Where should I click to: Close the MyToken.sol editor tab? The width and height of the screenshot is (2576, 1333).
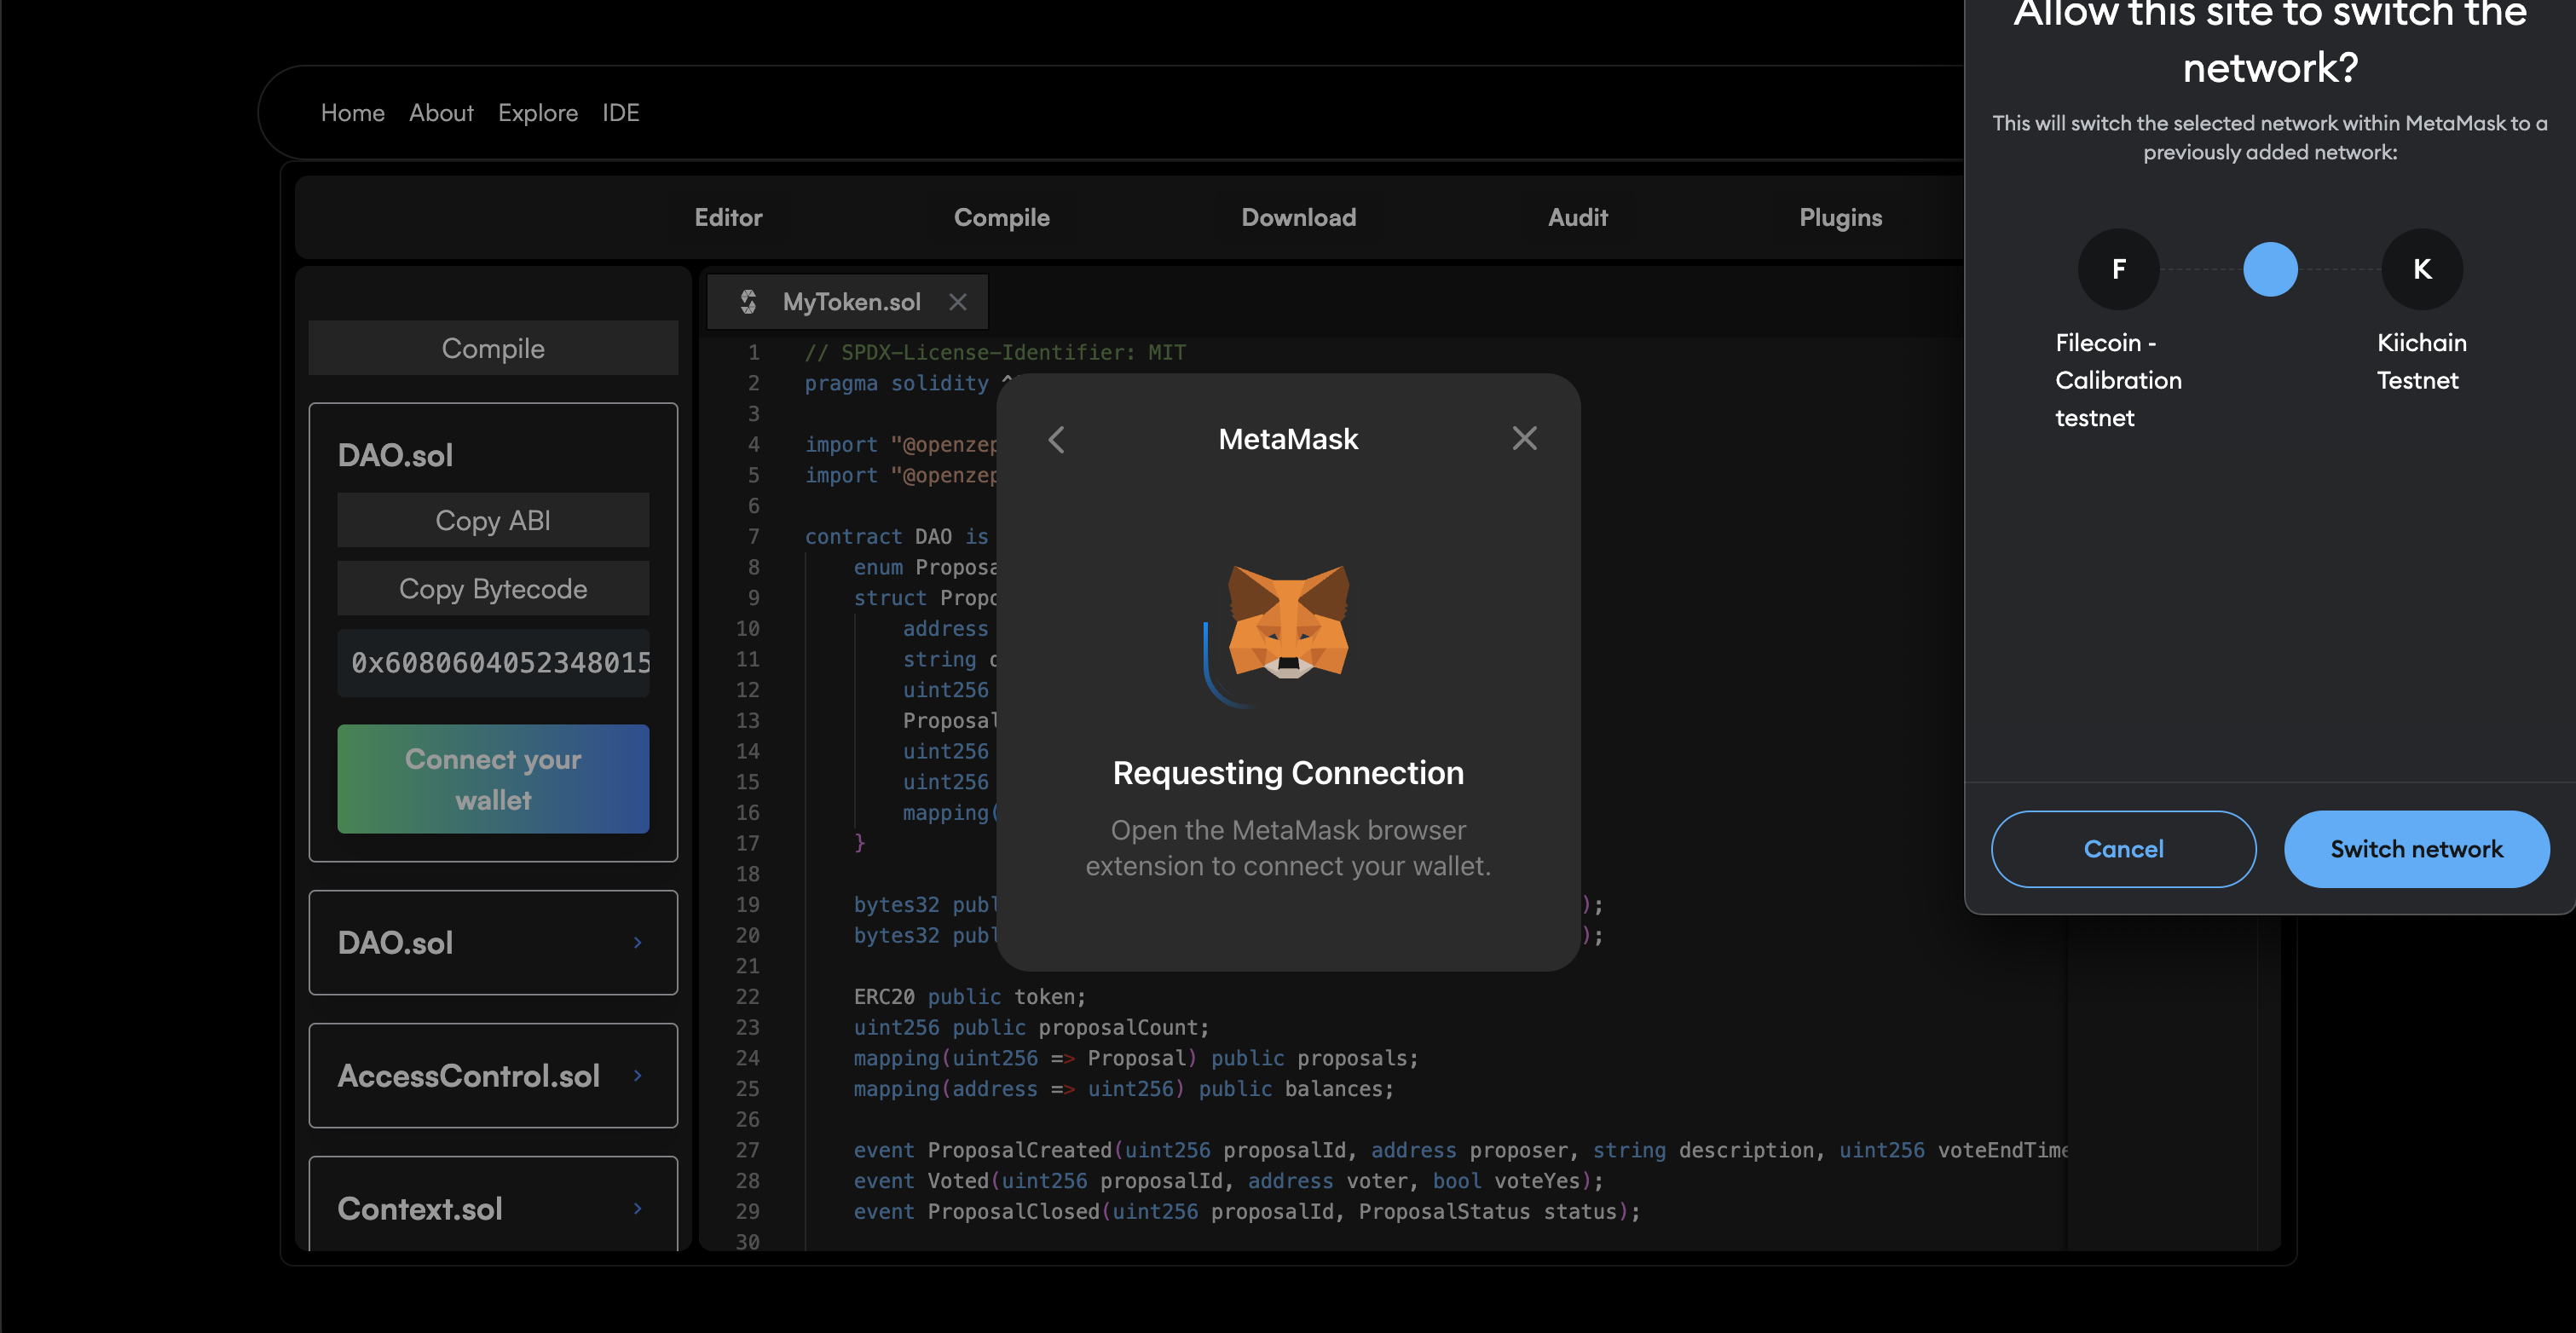click(957, 301)
